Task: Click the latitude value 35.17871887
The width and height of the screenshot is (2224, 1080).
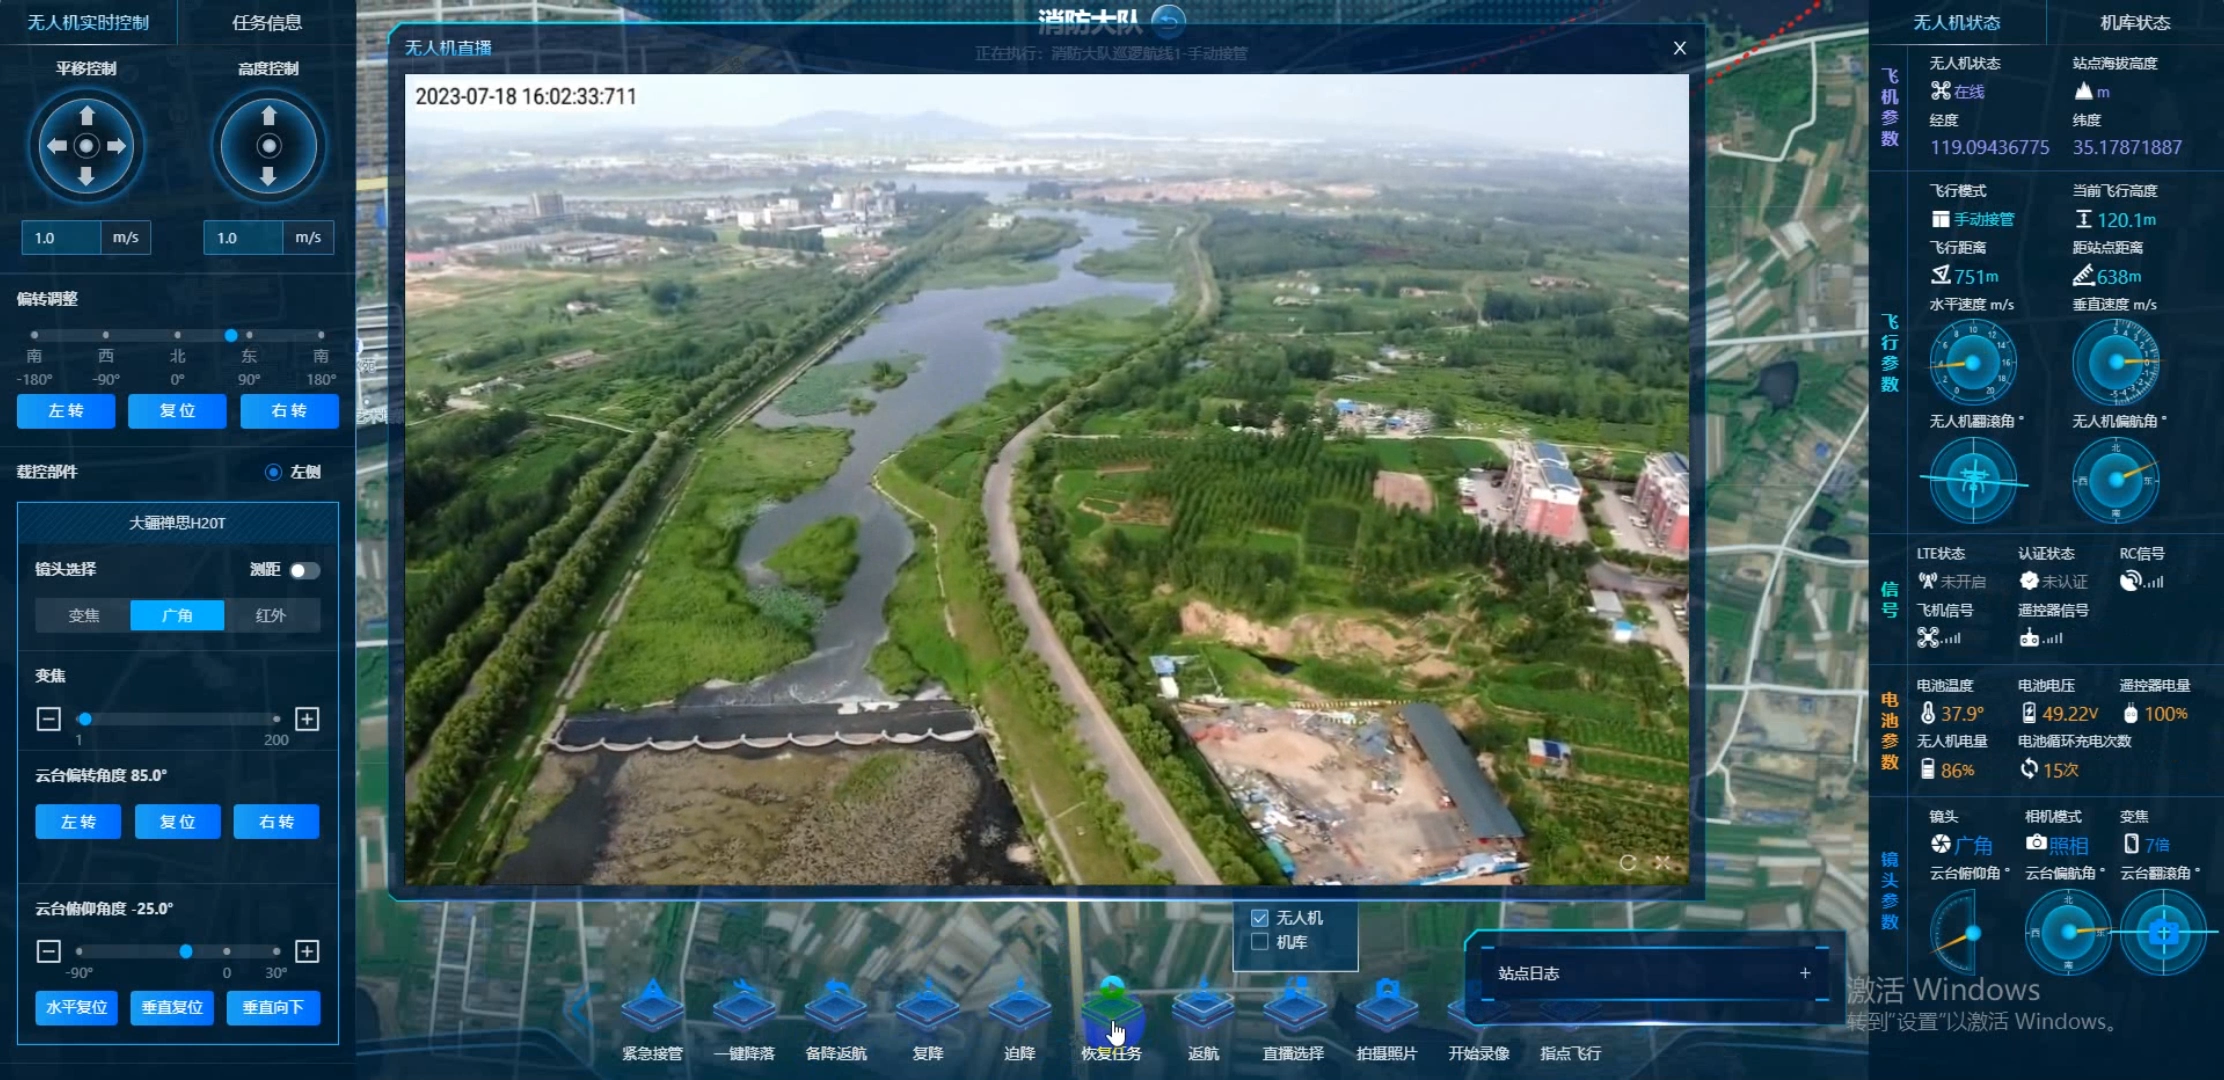Action: pos(2127,148)
